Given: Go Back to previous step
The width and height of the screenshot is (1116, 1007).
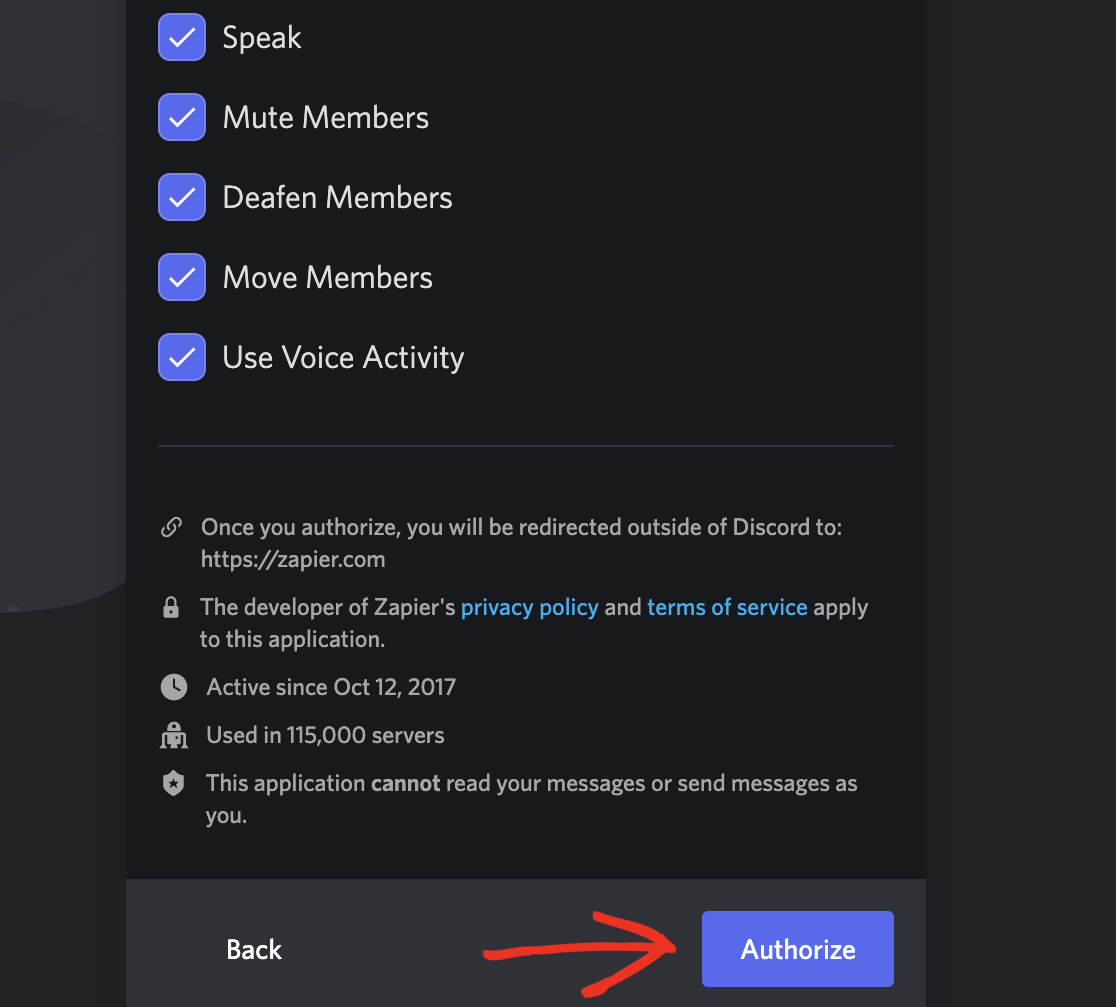Looking at the screenshot, I should (254, 949).
